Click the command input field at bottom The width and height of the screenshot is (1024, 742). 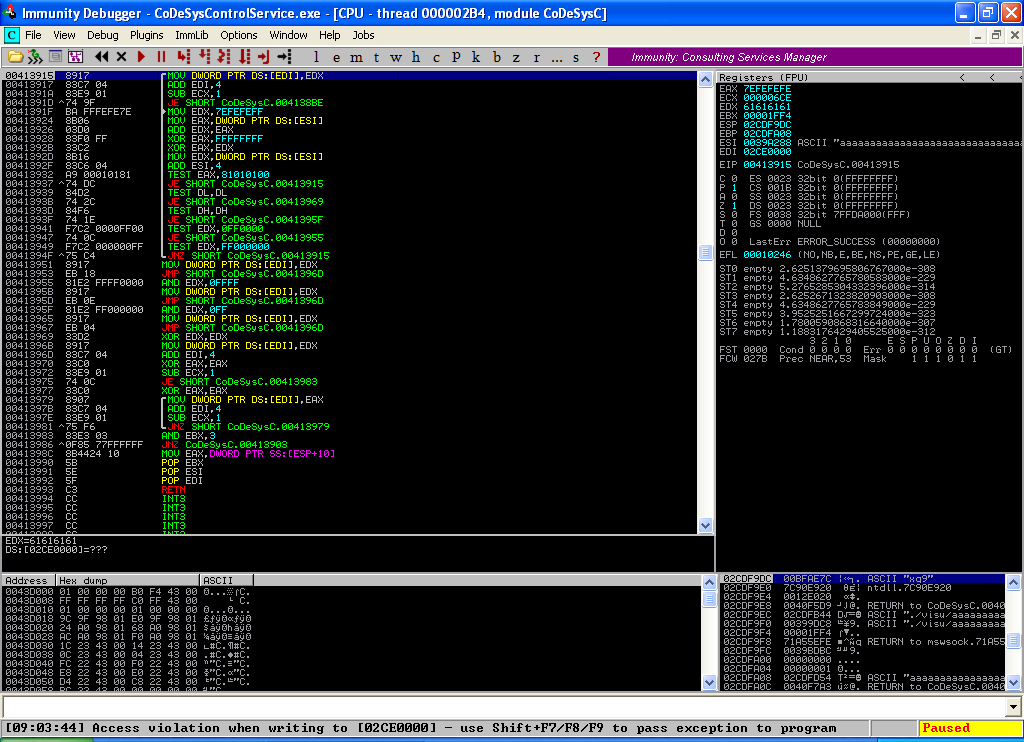(510, 707)
